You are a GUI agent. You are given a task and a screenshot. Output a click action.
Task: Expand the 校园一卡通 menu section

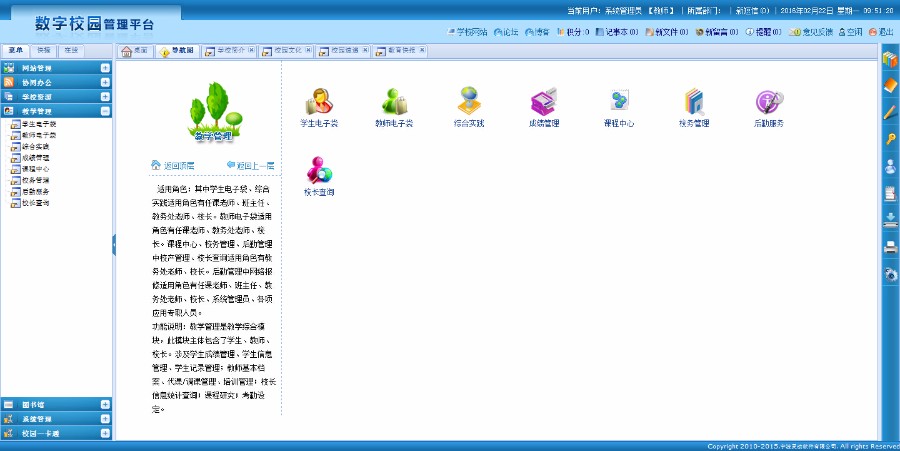point(105,433)
